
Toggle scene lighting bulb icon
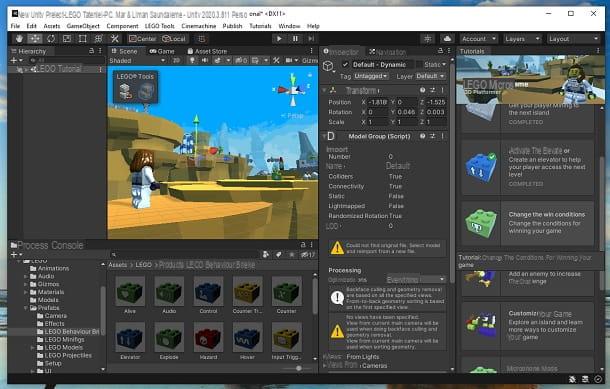click(x=192, y=61)
